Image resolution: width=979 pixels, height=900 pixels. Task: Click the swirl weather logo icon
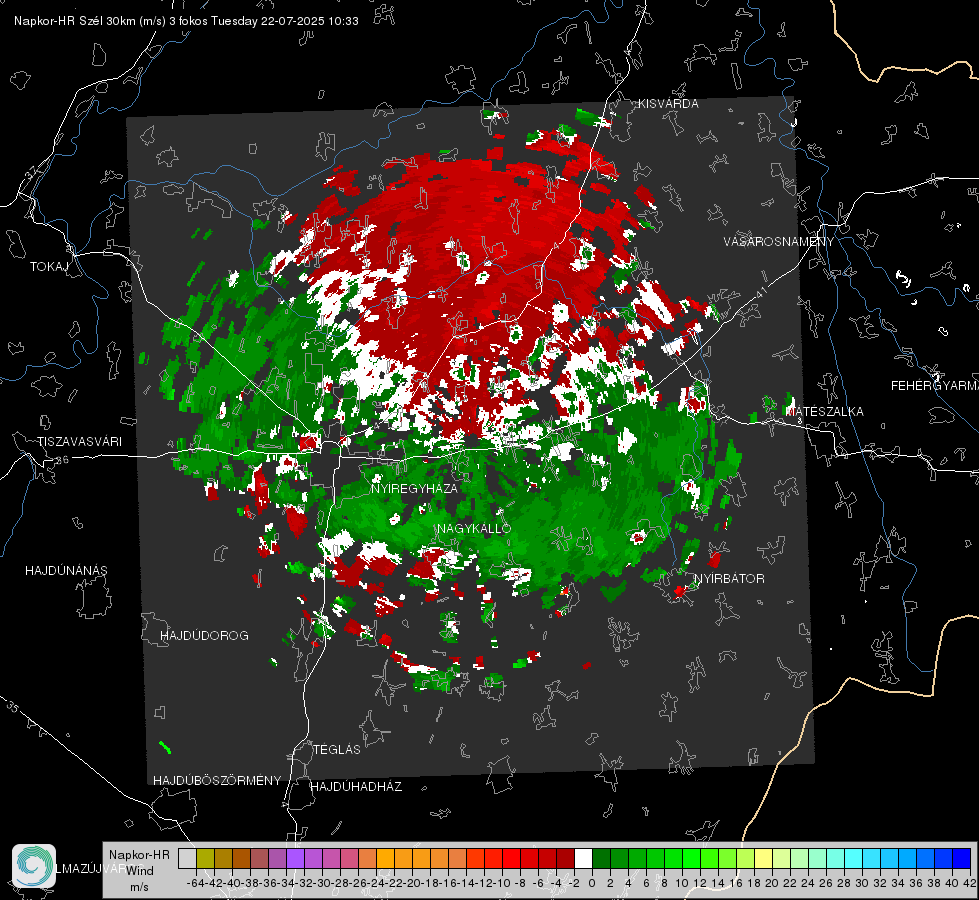click(34, 866)
